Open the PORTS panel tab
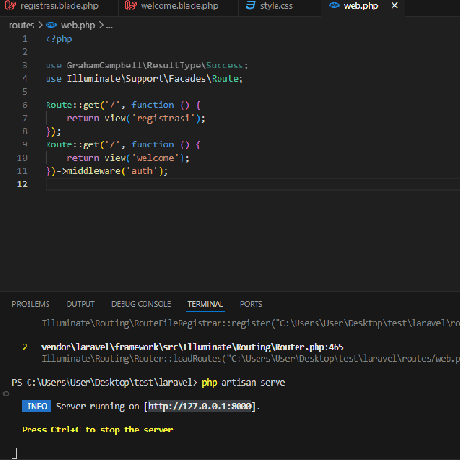 point(251,304)
